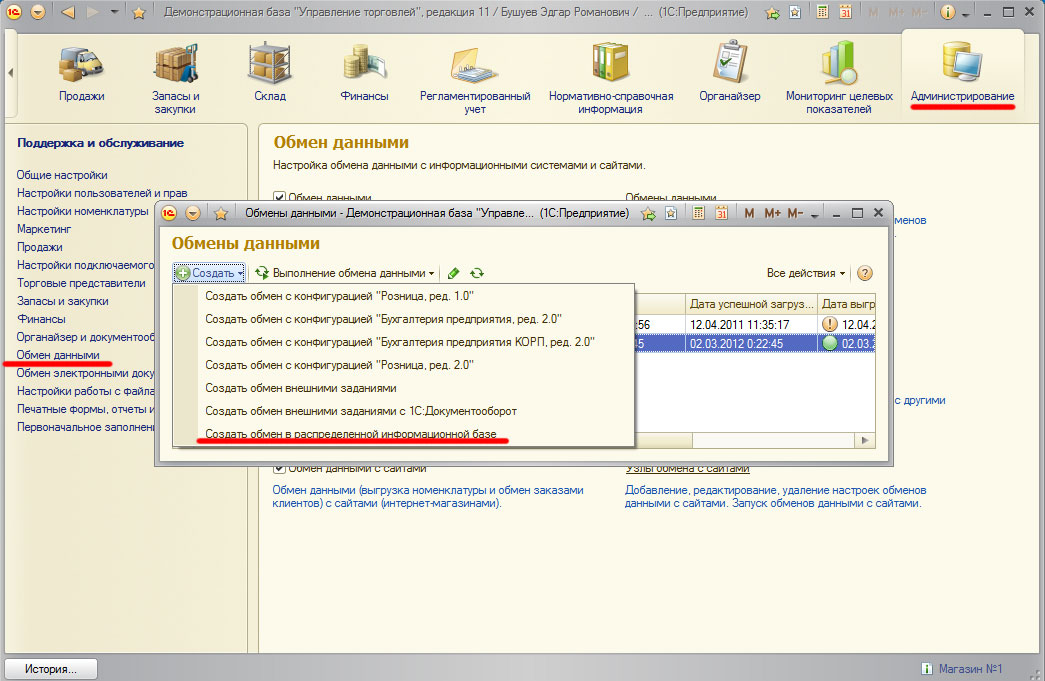Open calculator icon in dialog title bar
Image resolution: width=1045 pixels, height=681 pixels.
click(697, 214)
